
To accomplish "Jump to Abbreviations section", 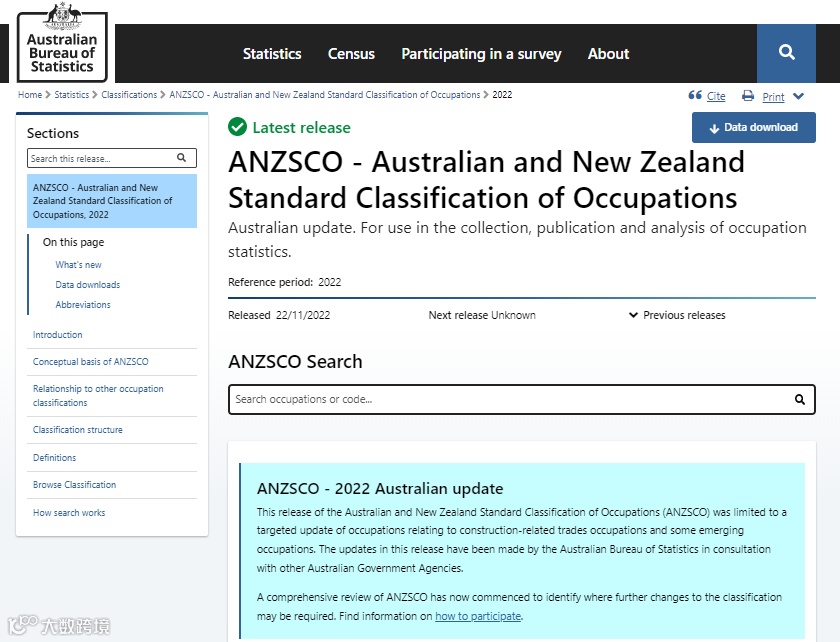I will 83,304.
